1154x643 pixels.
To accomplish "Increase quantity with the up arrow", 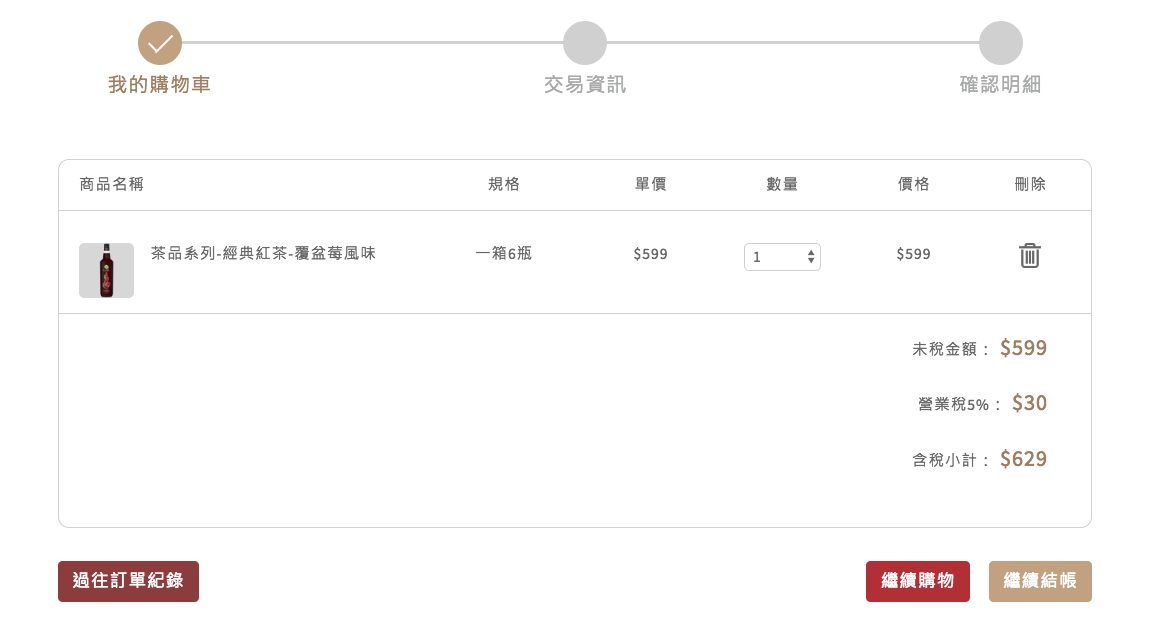I will click(x=810, y=252).
